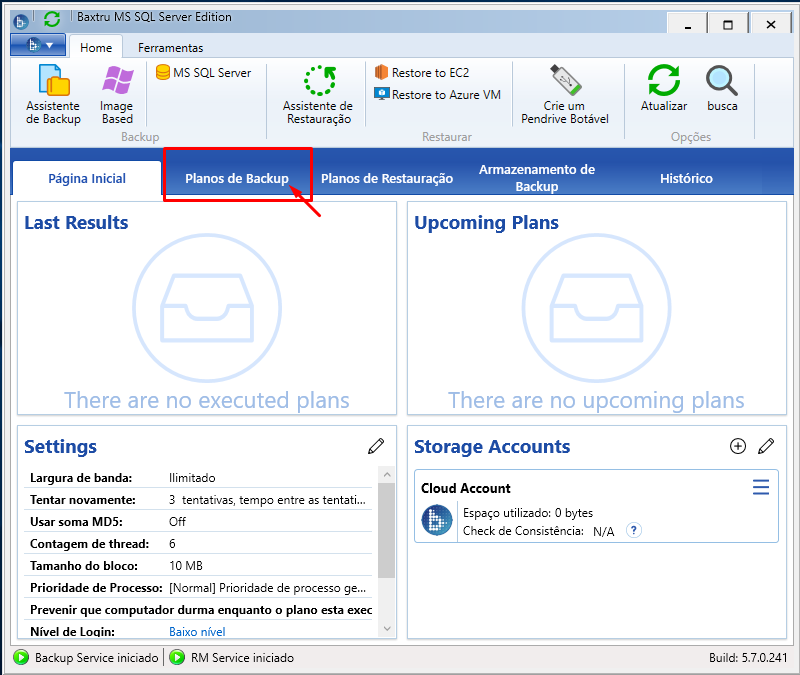800x675 pixels.
Task: Click the Cloud Account storage logo
Action: coord(437,520)
